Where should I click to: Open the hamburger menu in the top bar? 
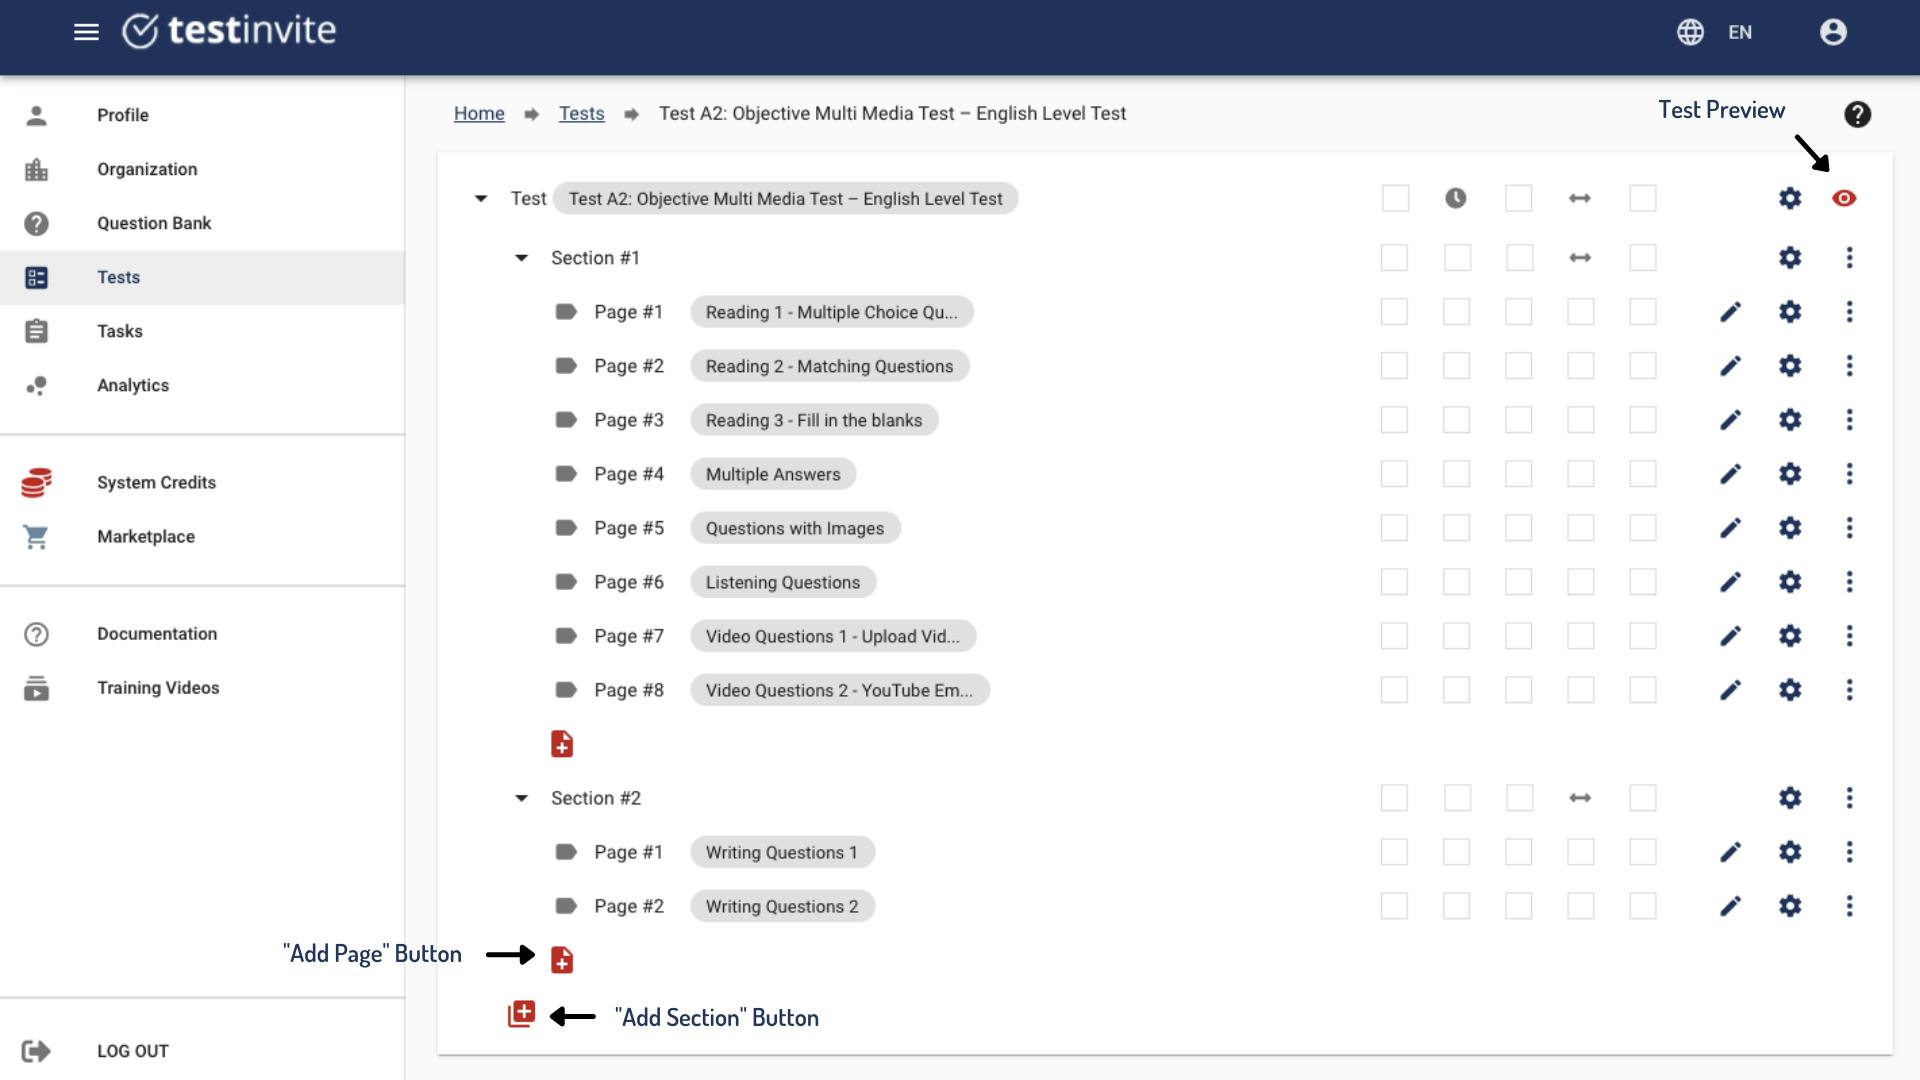pyautogui.click(x=87, y=32)
